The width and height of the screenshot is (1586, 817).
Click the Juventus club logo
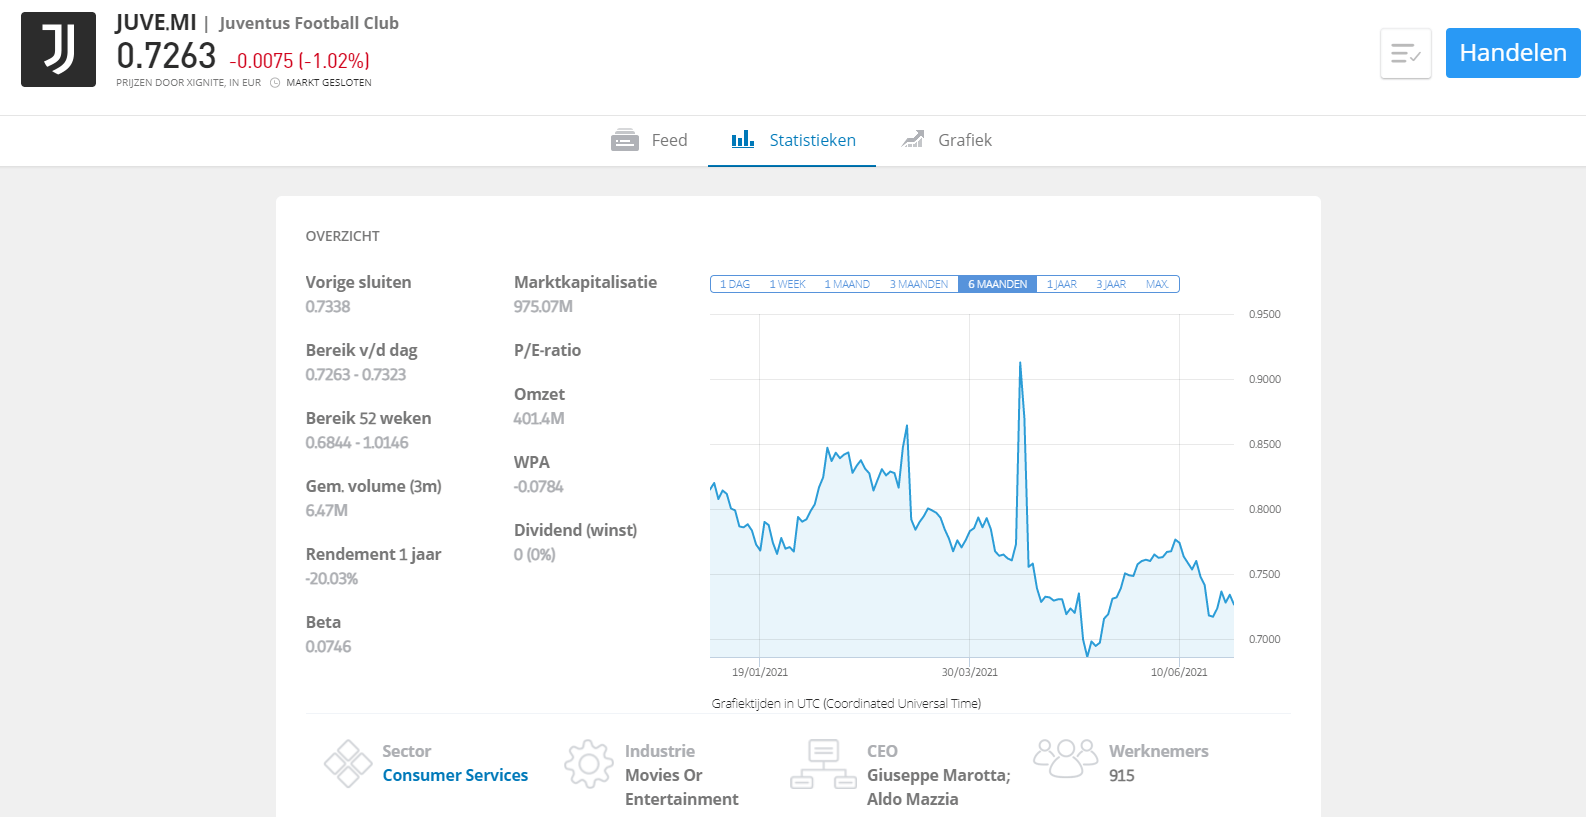point(58,50)
